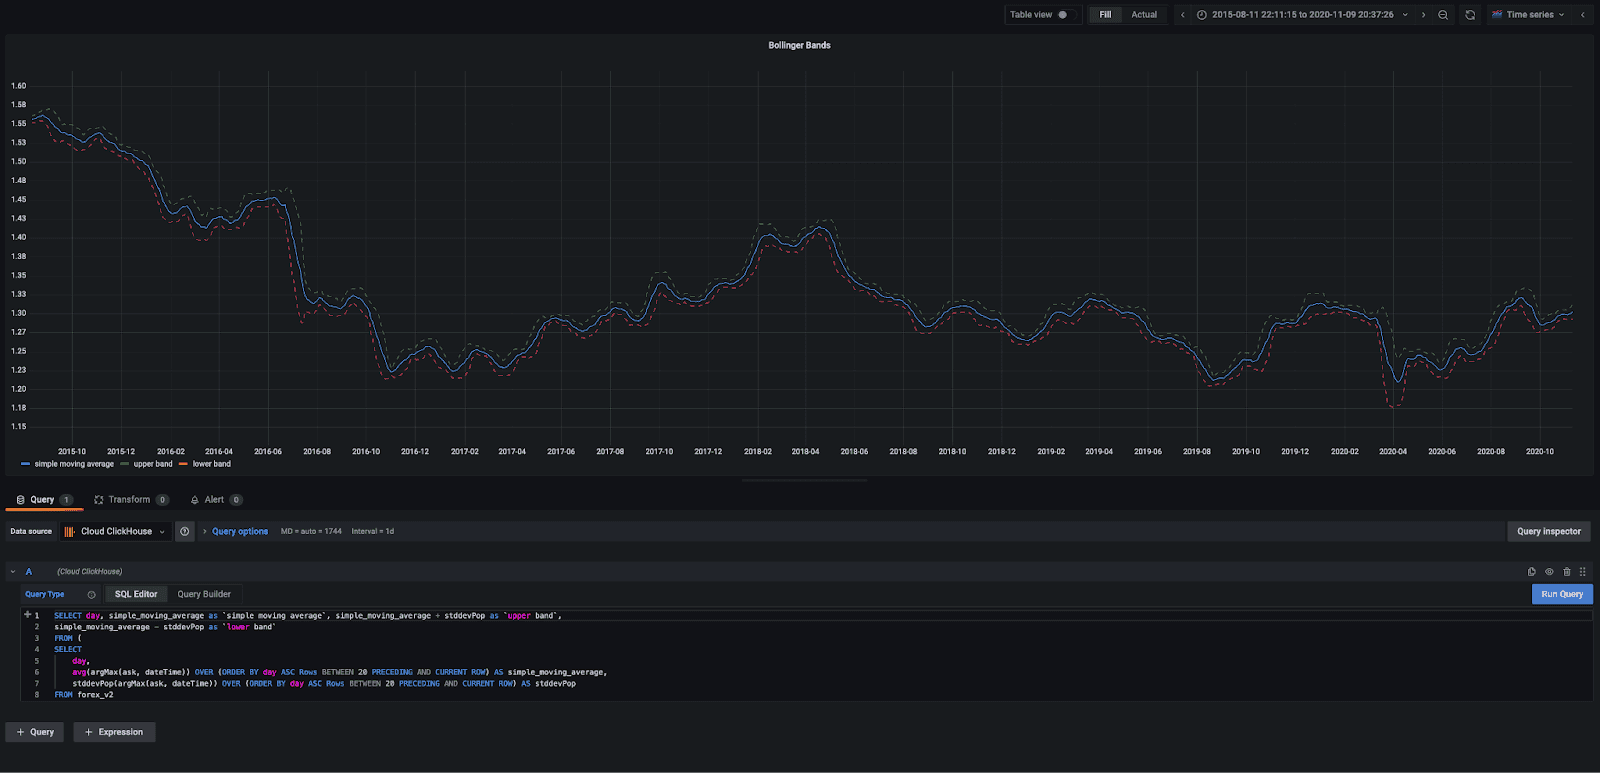1600x773 pixels.
Task: Click the Run Query button
Action: click(x=1561, y=594)
